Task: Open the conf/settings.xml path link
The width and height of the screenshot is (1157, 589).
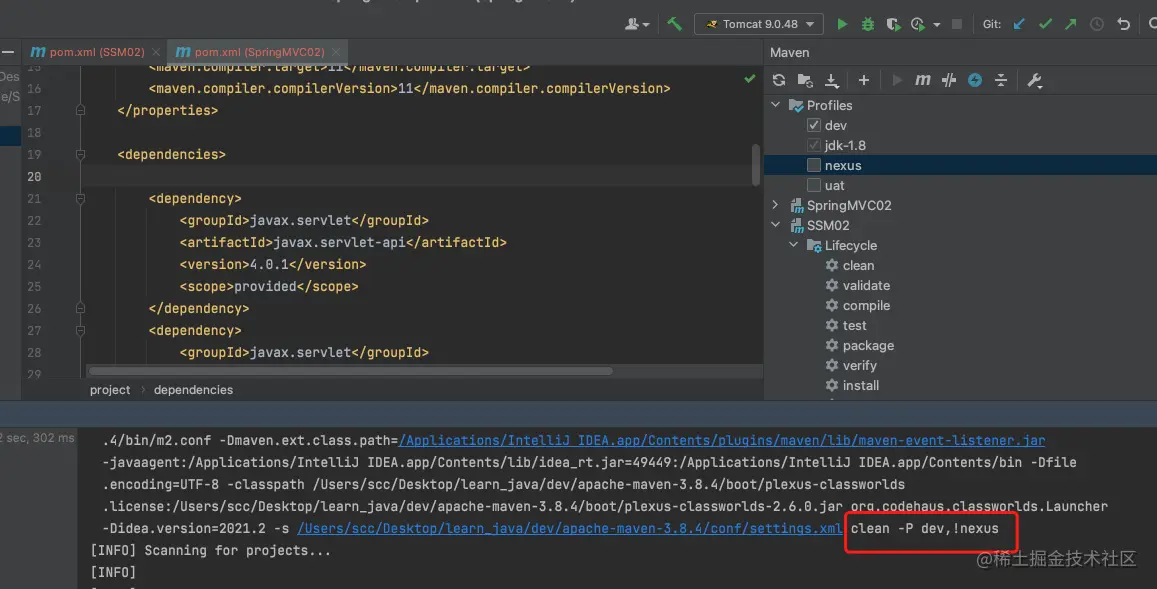Action: point(569,528)
